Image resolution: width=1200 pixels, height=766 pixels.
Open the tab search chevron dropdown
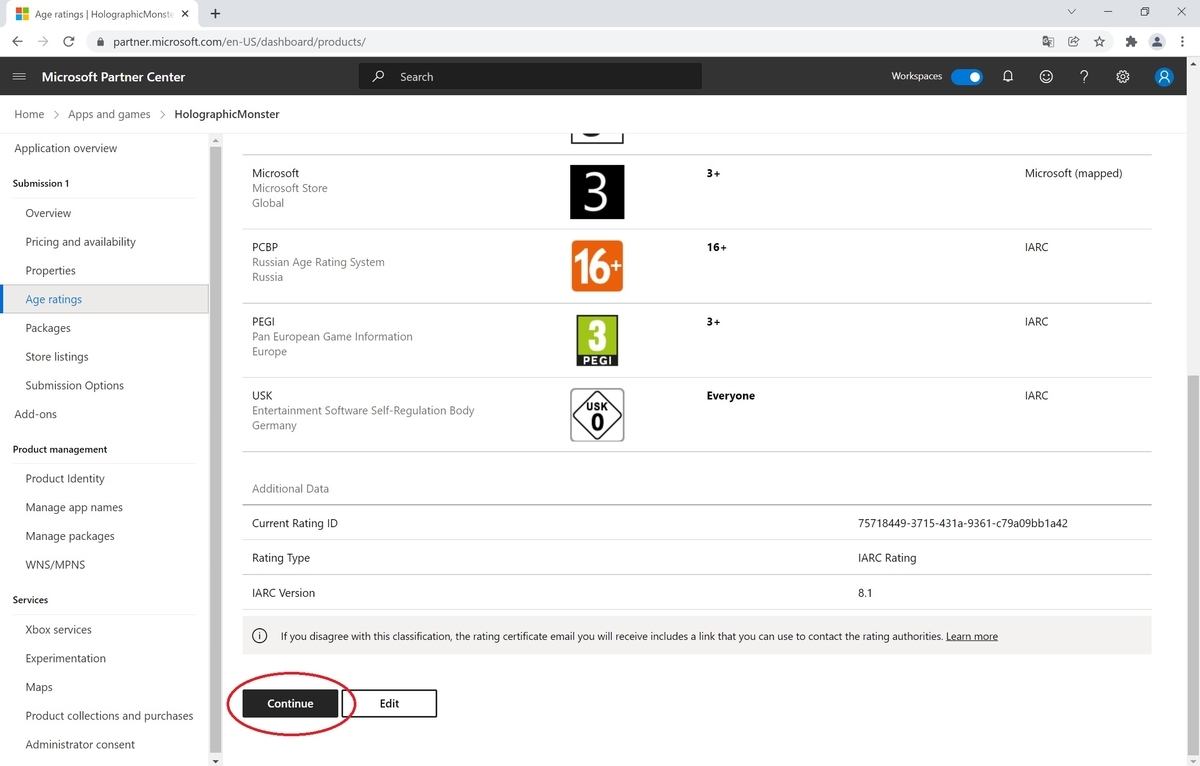[1071, 12]
